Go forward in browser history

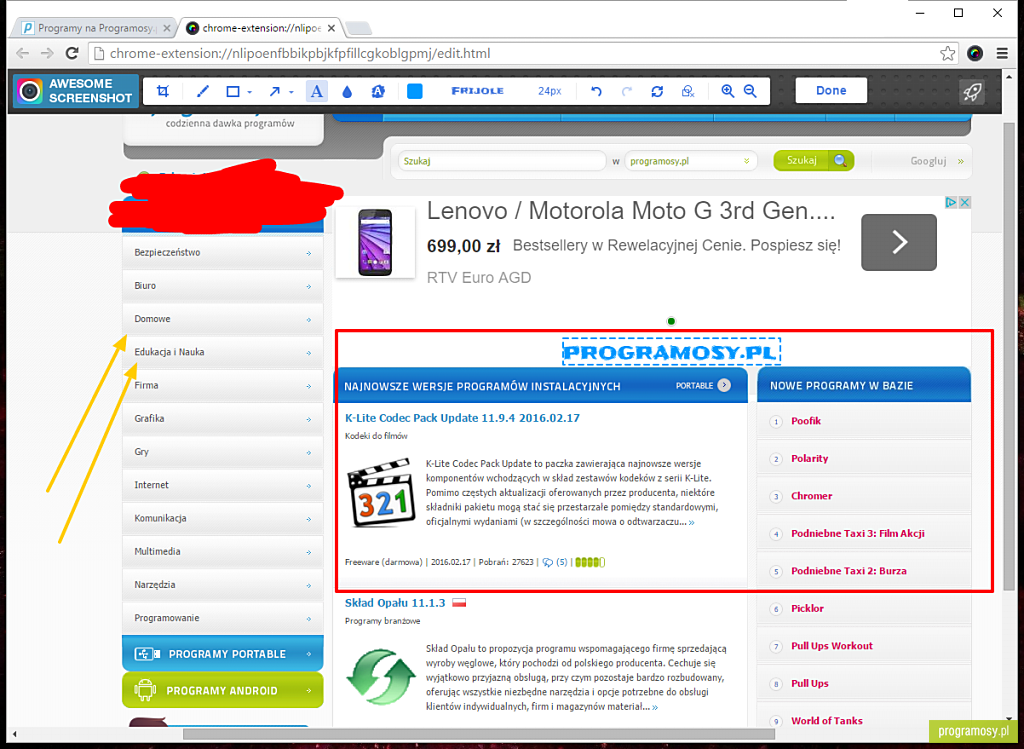47,54
